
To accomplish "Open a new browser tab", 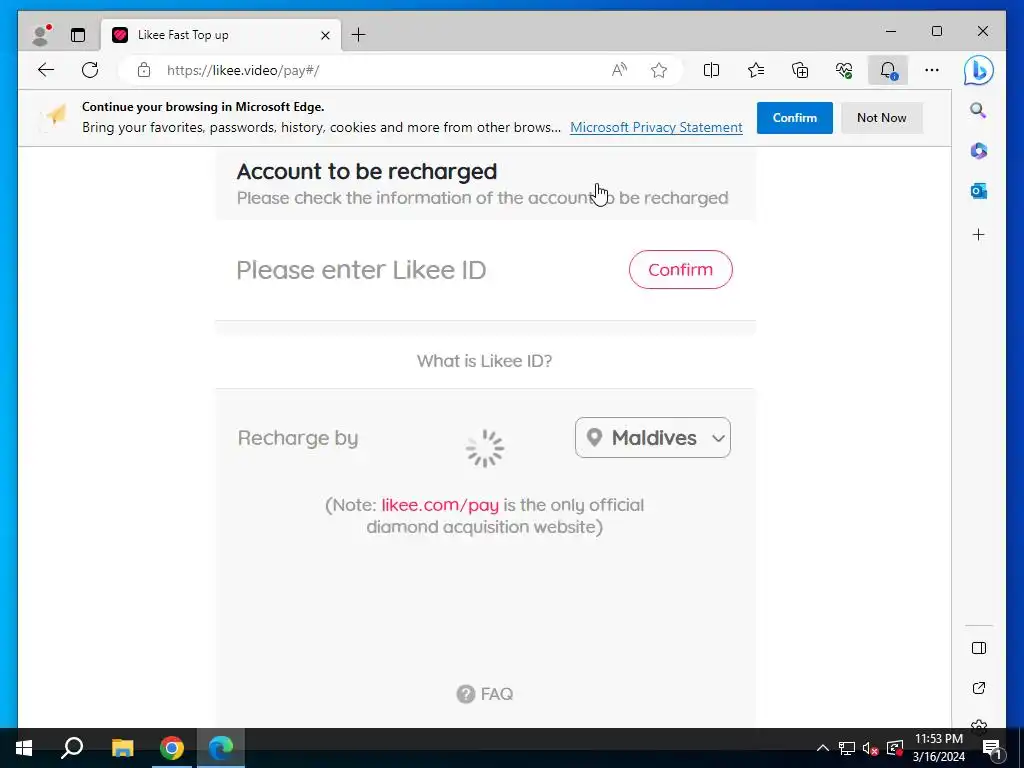I will pyautogui.click(x=359, y=35).
